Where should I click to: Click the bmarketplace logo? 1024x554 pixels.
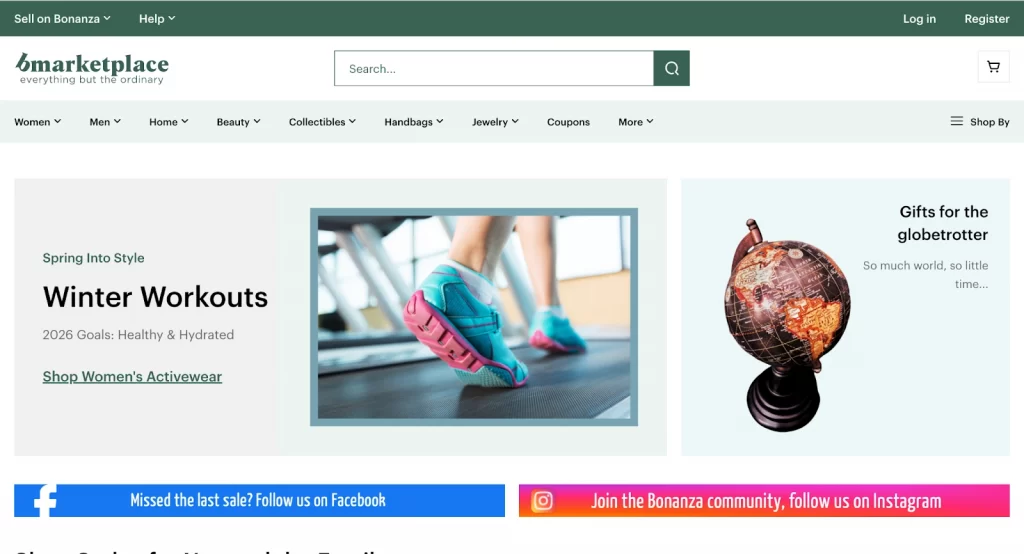(x=92, y=68)
